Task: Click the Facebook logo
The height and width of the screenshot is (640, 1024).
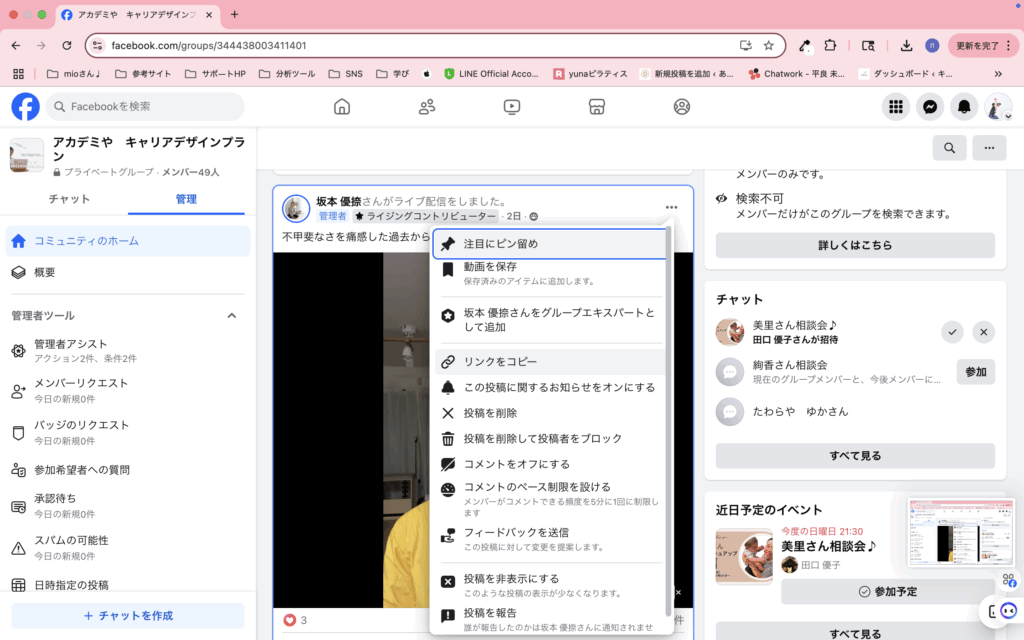Action: click(x=25, y=106)
